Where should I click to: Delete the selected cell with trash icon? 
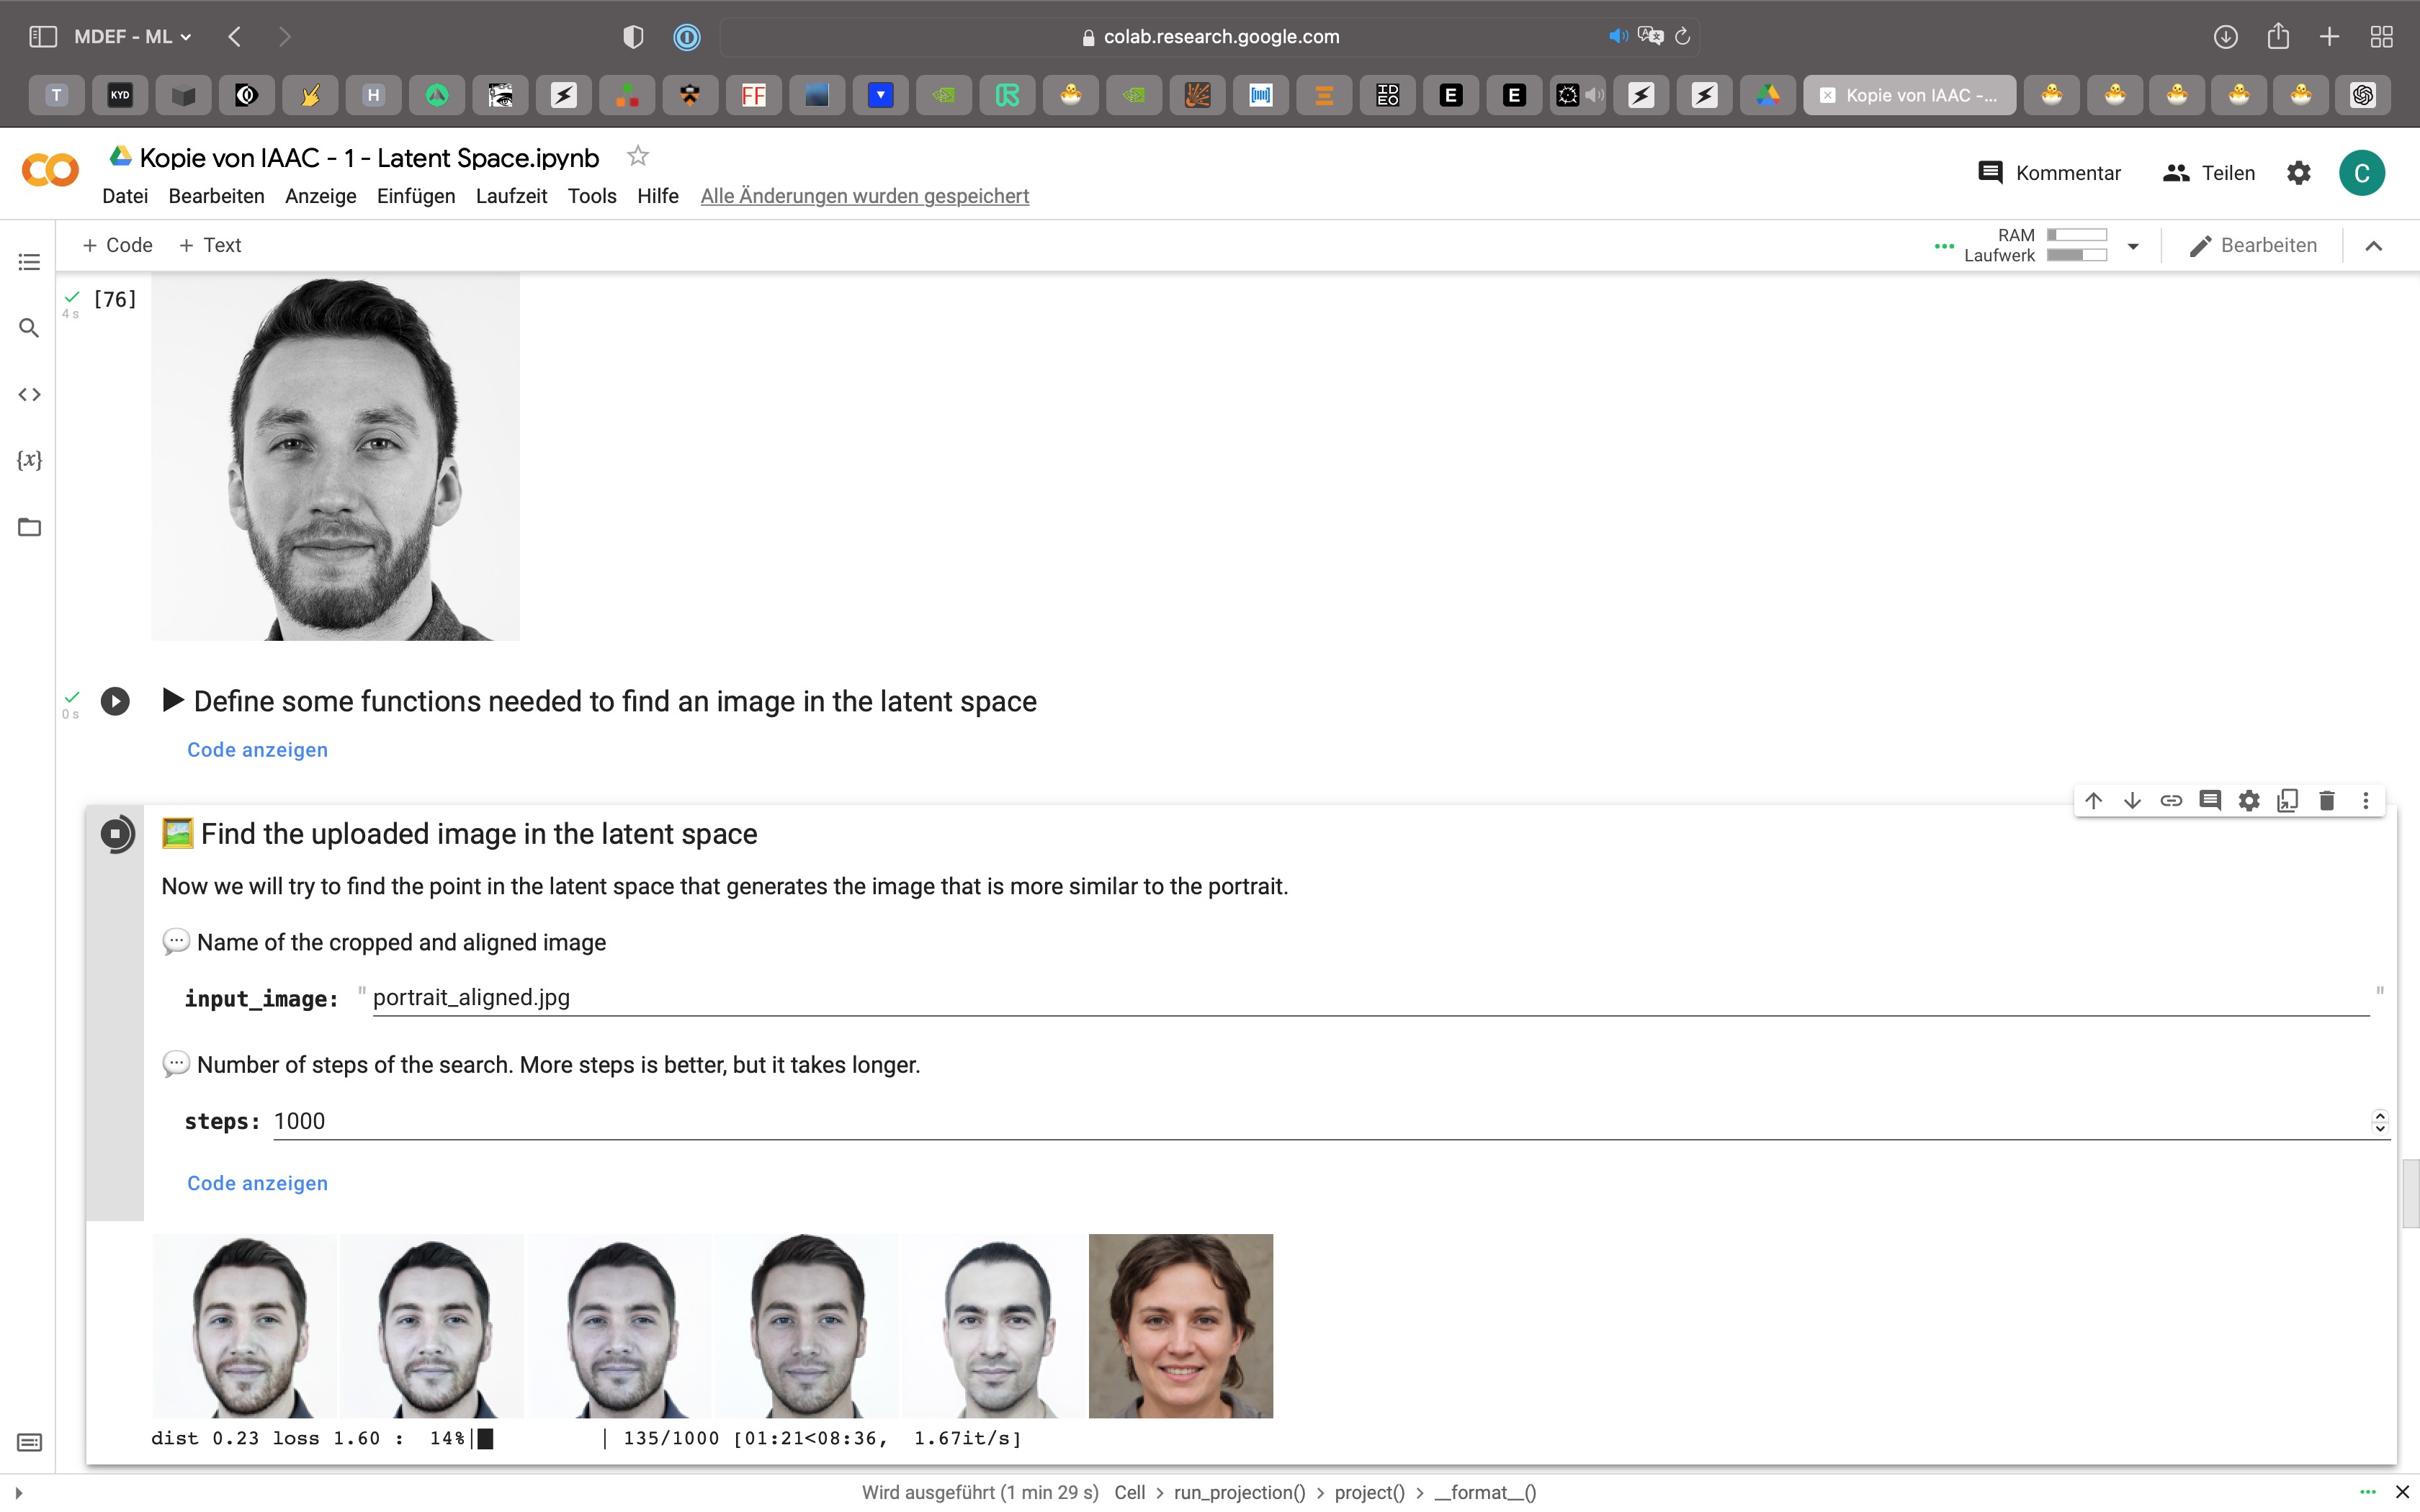tap(2326, 800)
